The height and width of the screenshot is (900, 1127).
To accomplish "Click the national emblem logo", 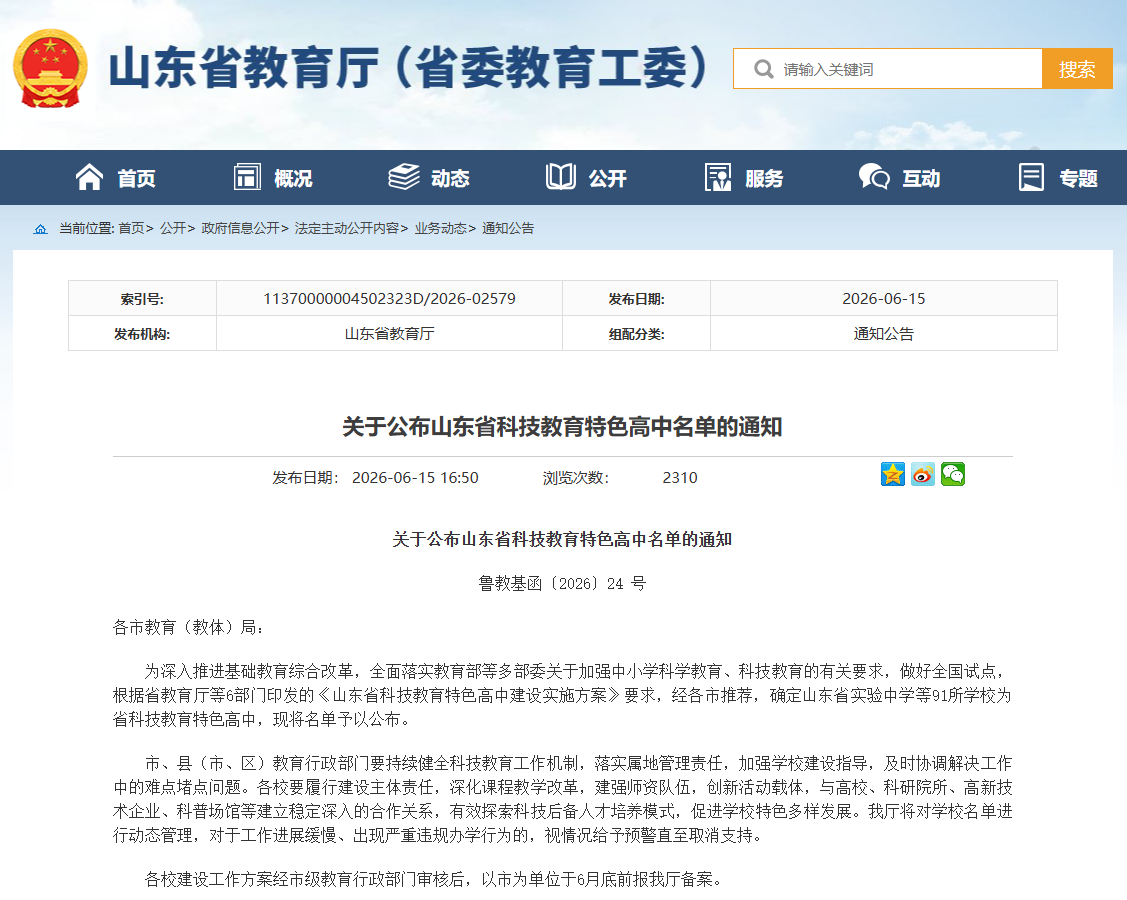I will 50,69.
